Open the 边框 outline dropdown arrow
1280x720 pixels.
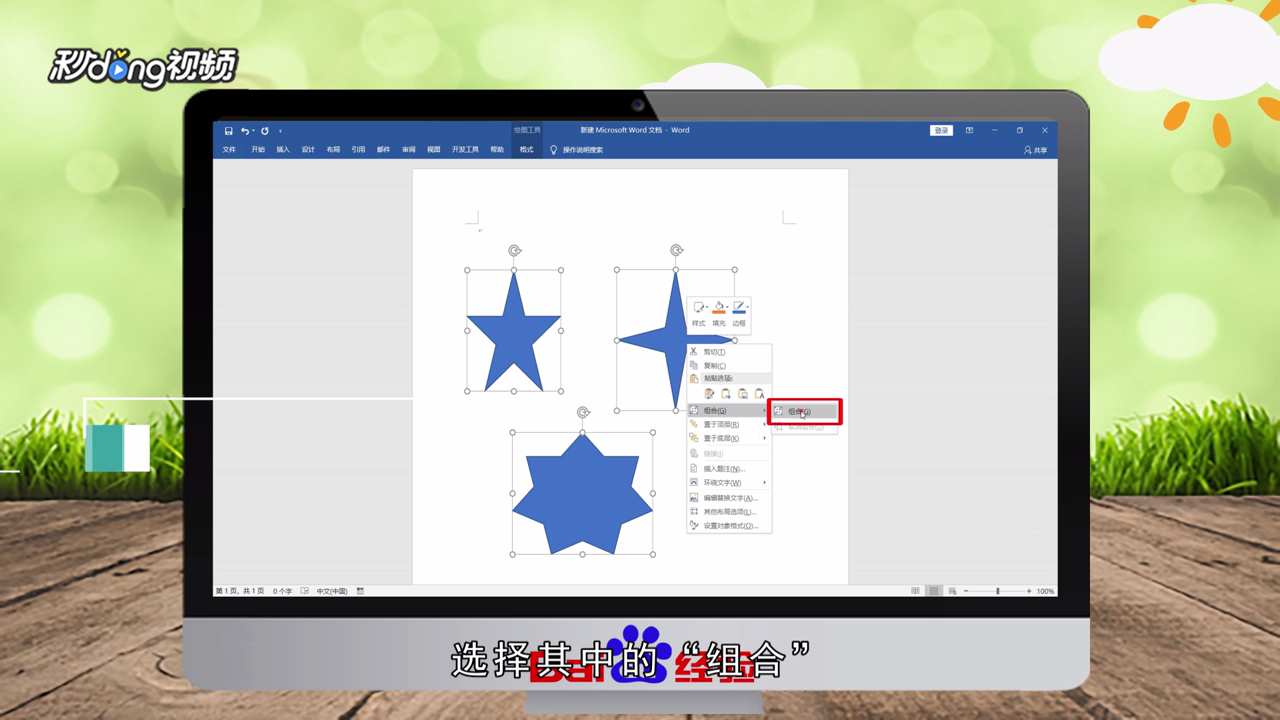pyautogui.click(x=747, y=308)
